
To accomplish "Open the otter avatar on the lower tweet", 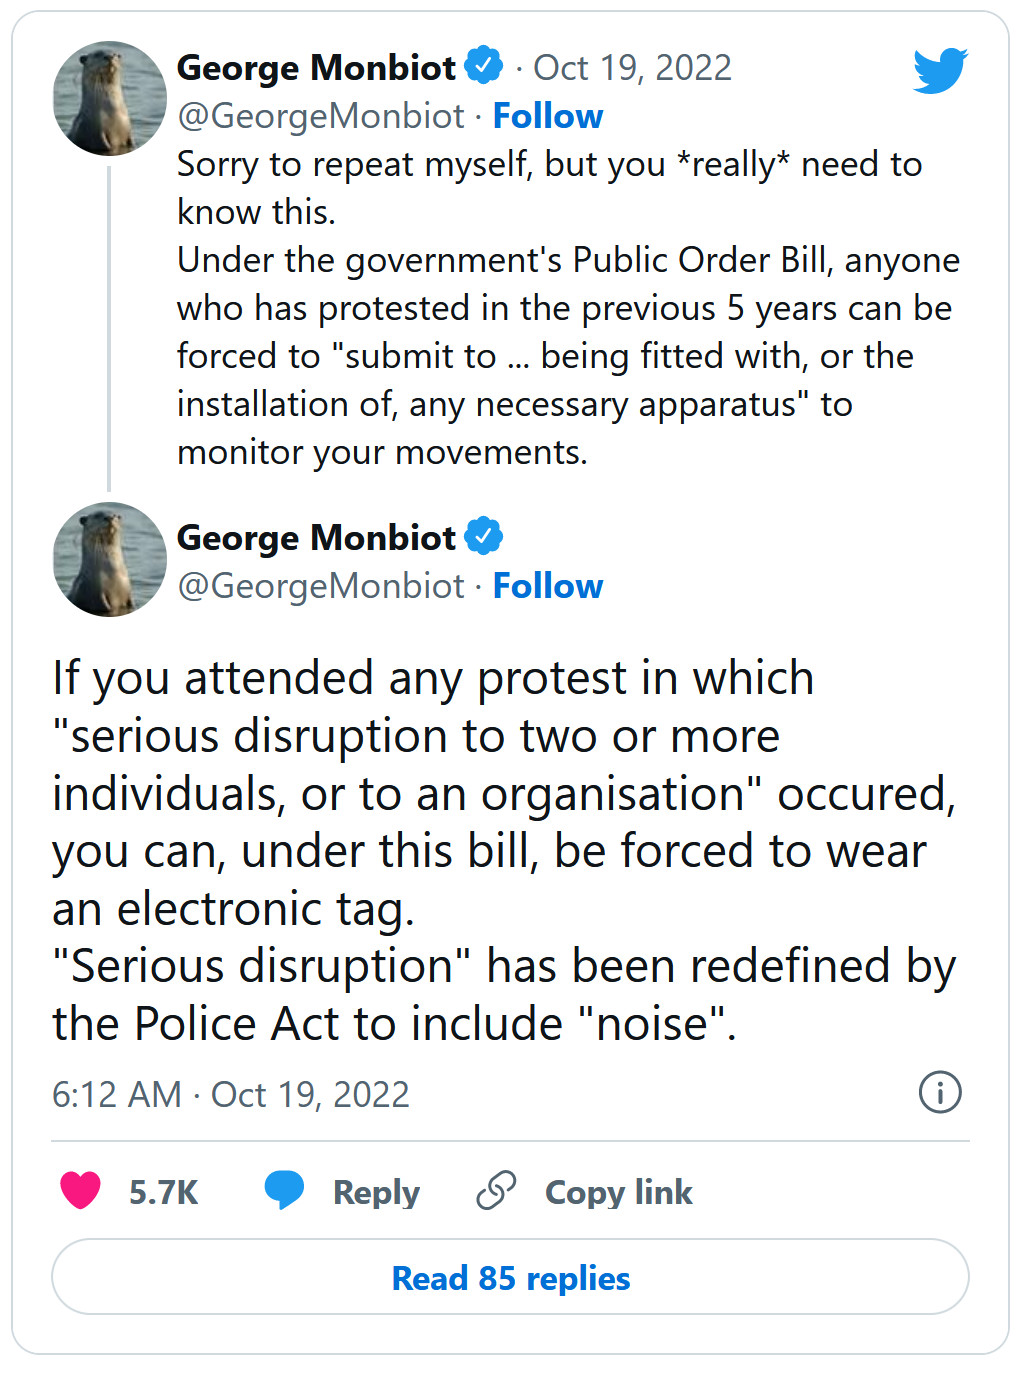I will [x=109, y=559].
